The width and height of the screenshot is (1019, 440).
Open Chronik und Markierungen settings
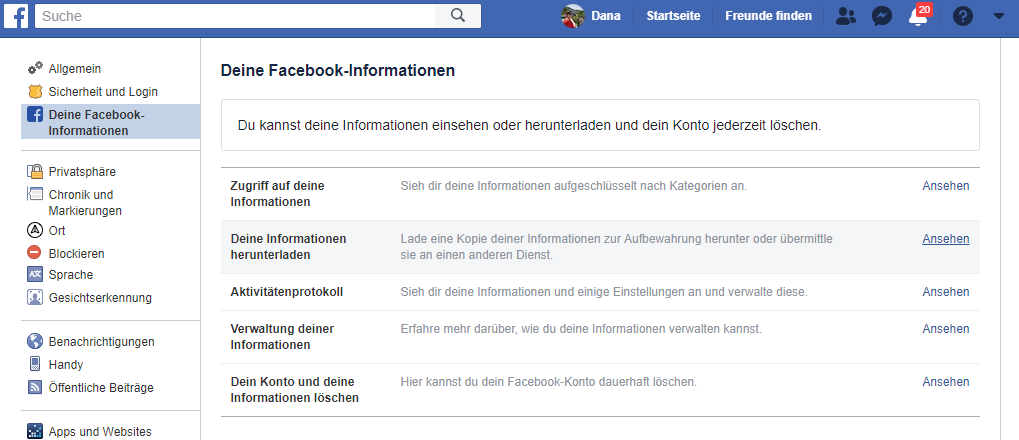[85, 202]
